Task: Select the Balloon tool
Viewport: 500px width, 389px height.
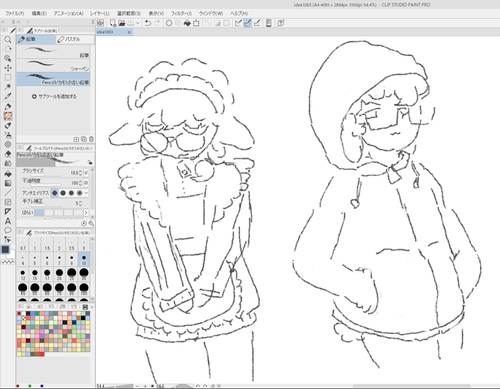Action: [8, 230]
